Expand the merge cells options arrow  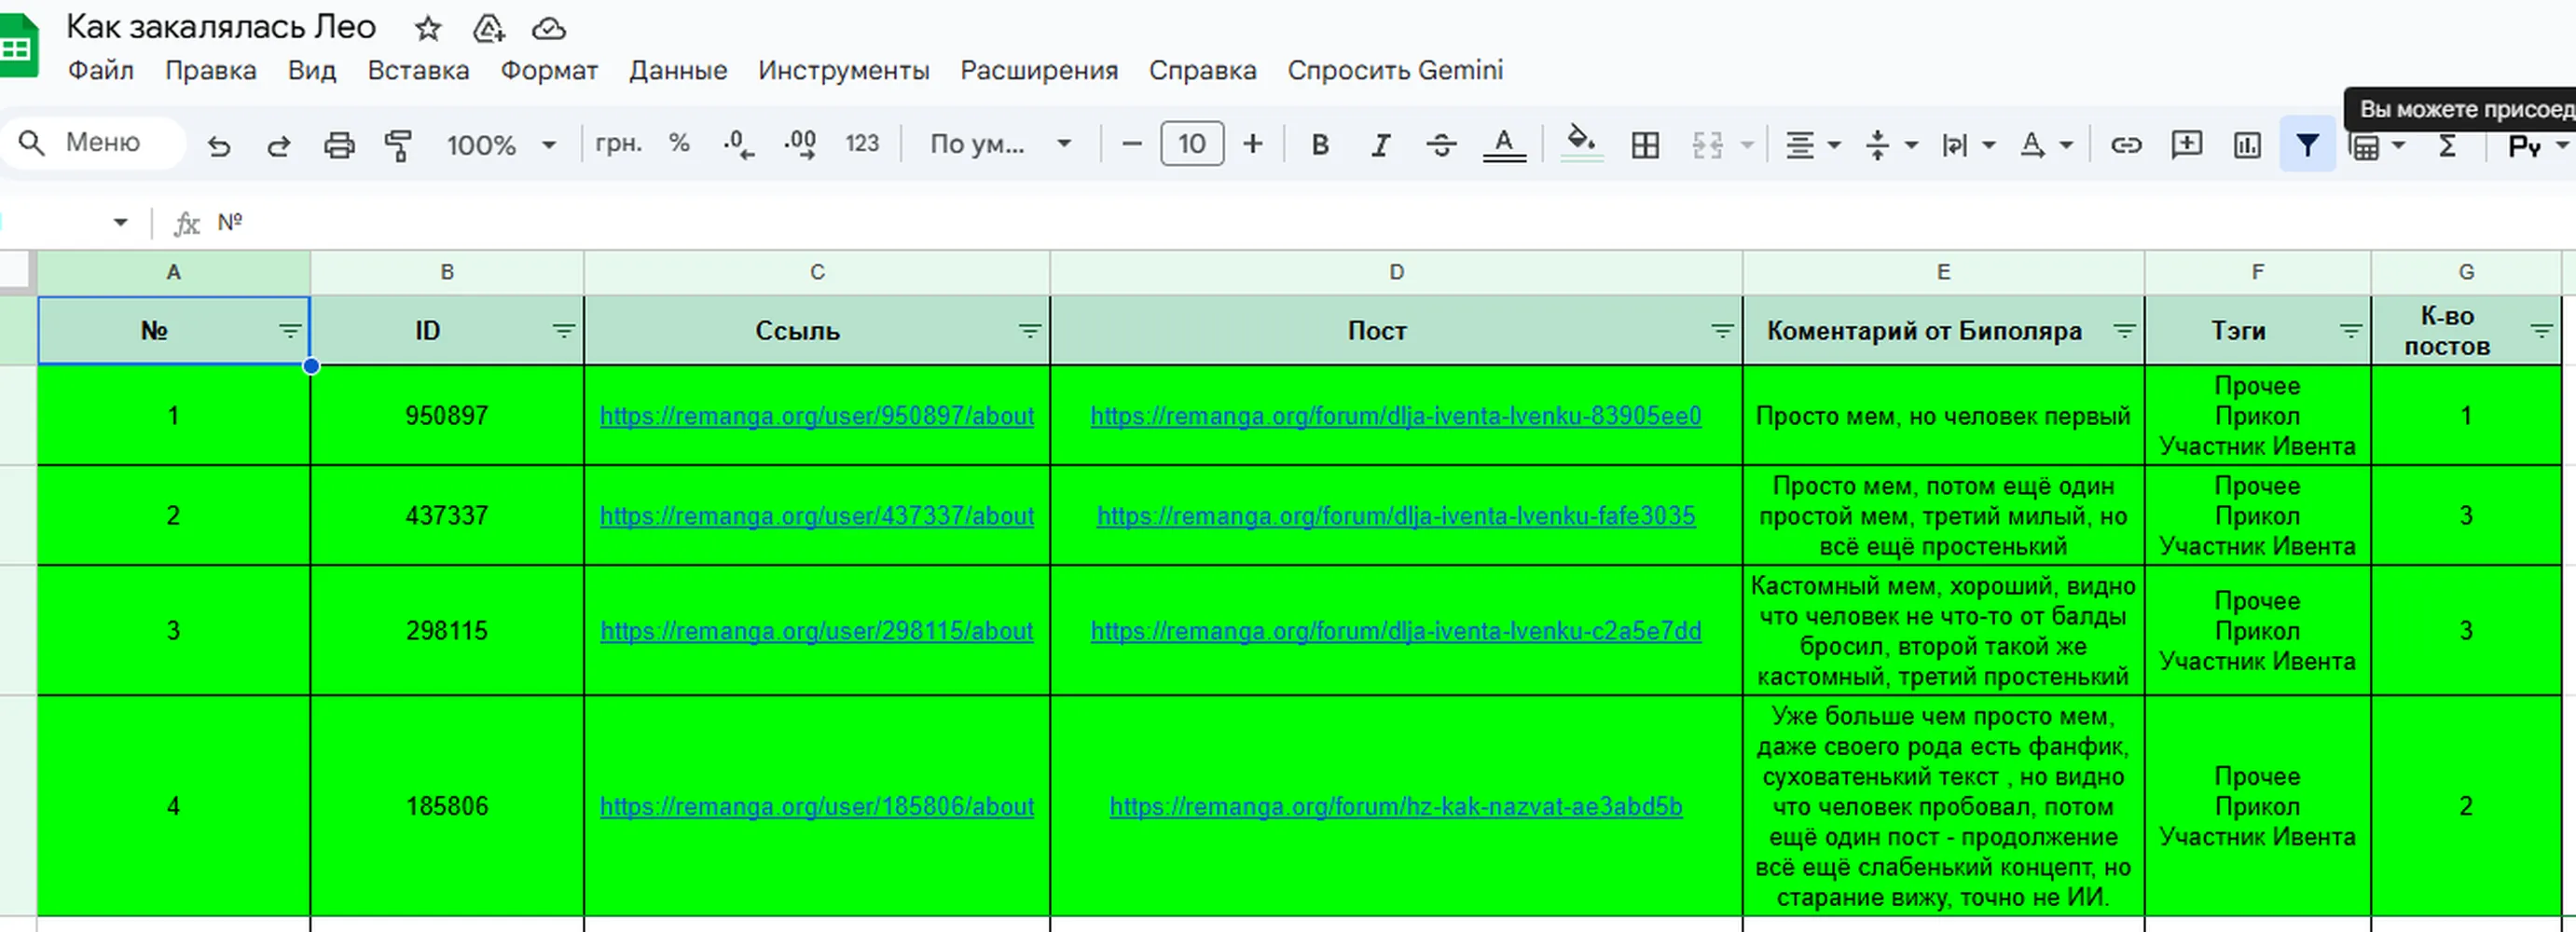coord(1748,146)
